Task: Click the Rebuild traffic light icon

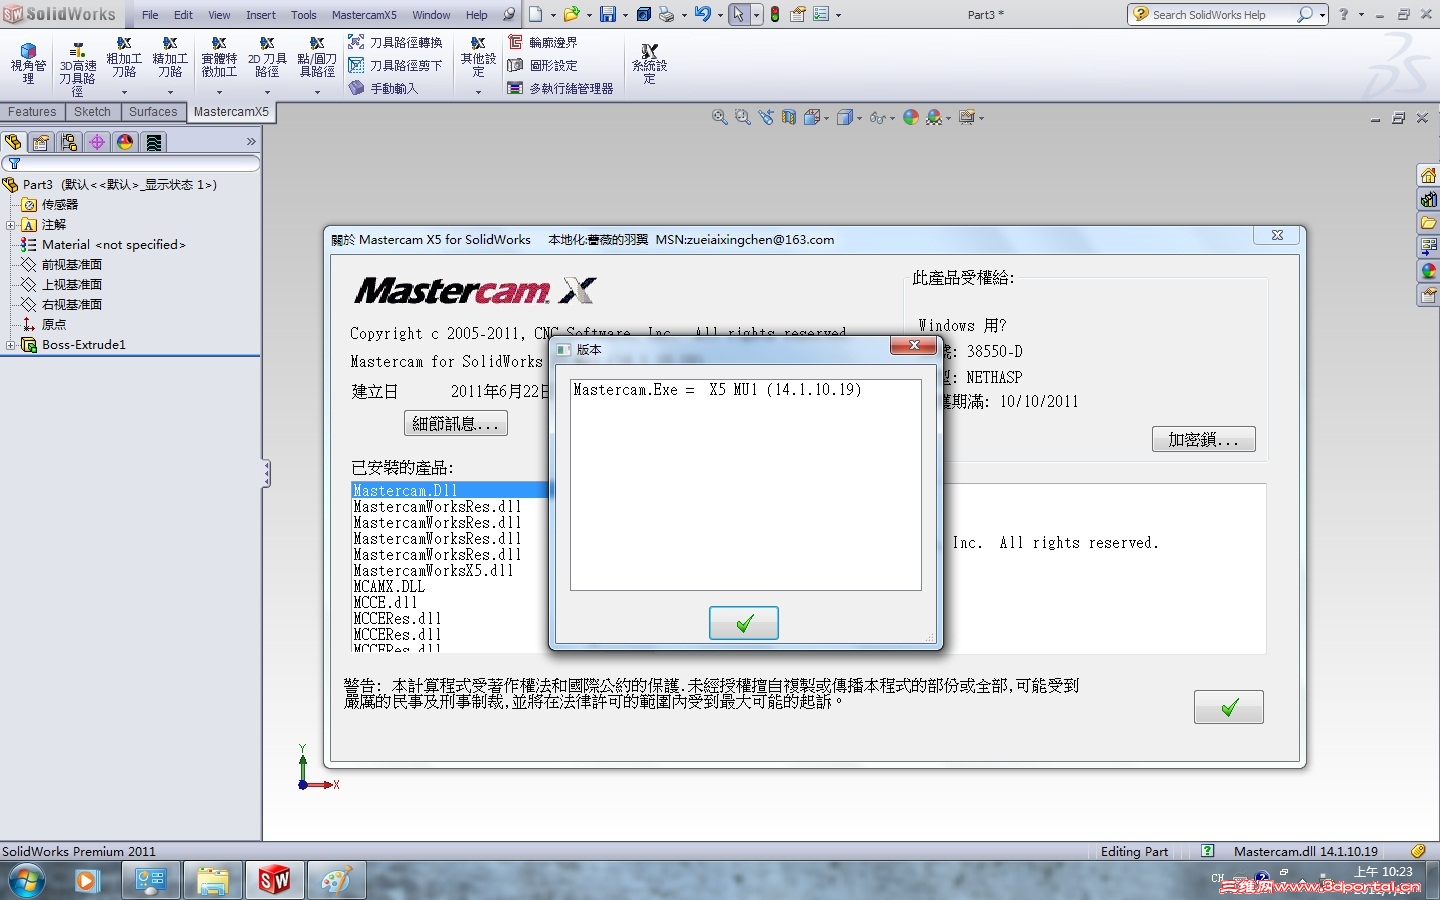Action: tap(775, 14)
